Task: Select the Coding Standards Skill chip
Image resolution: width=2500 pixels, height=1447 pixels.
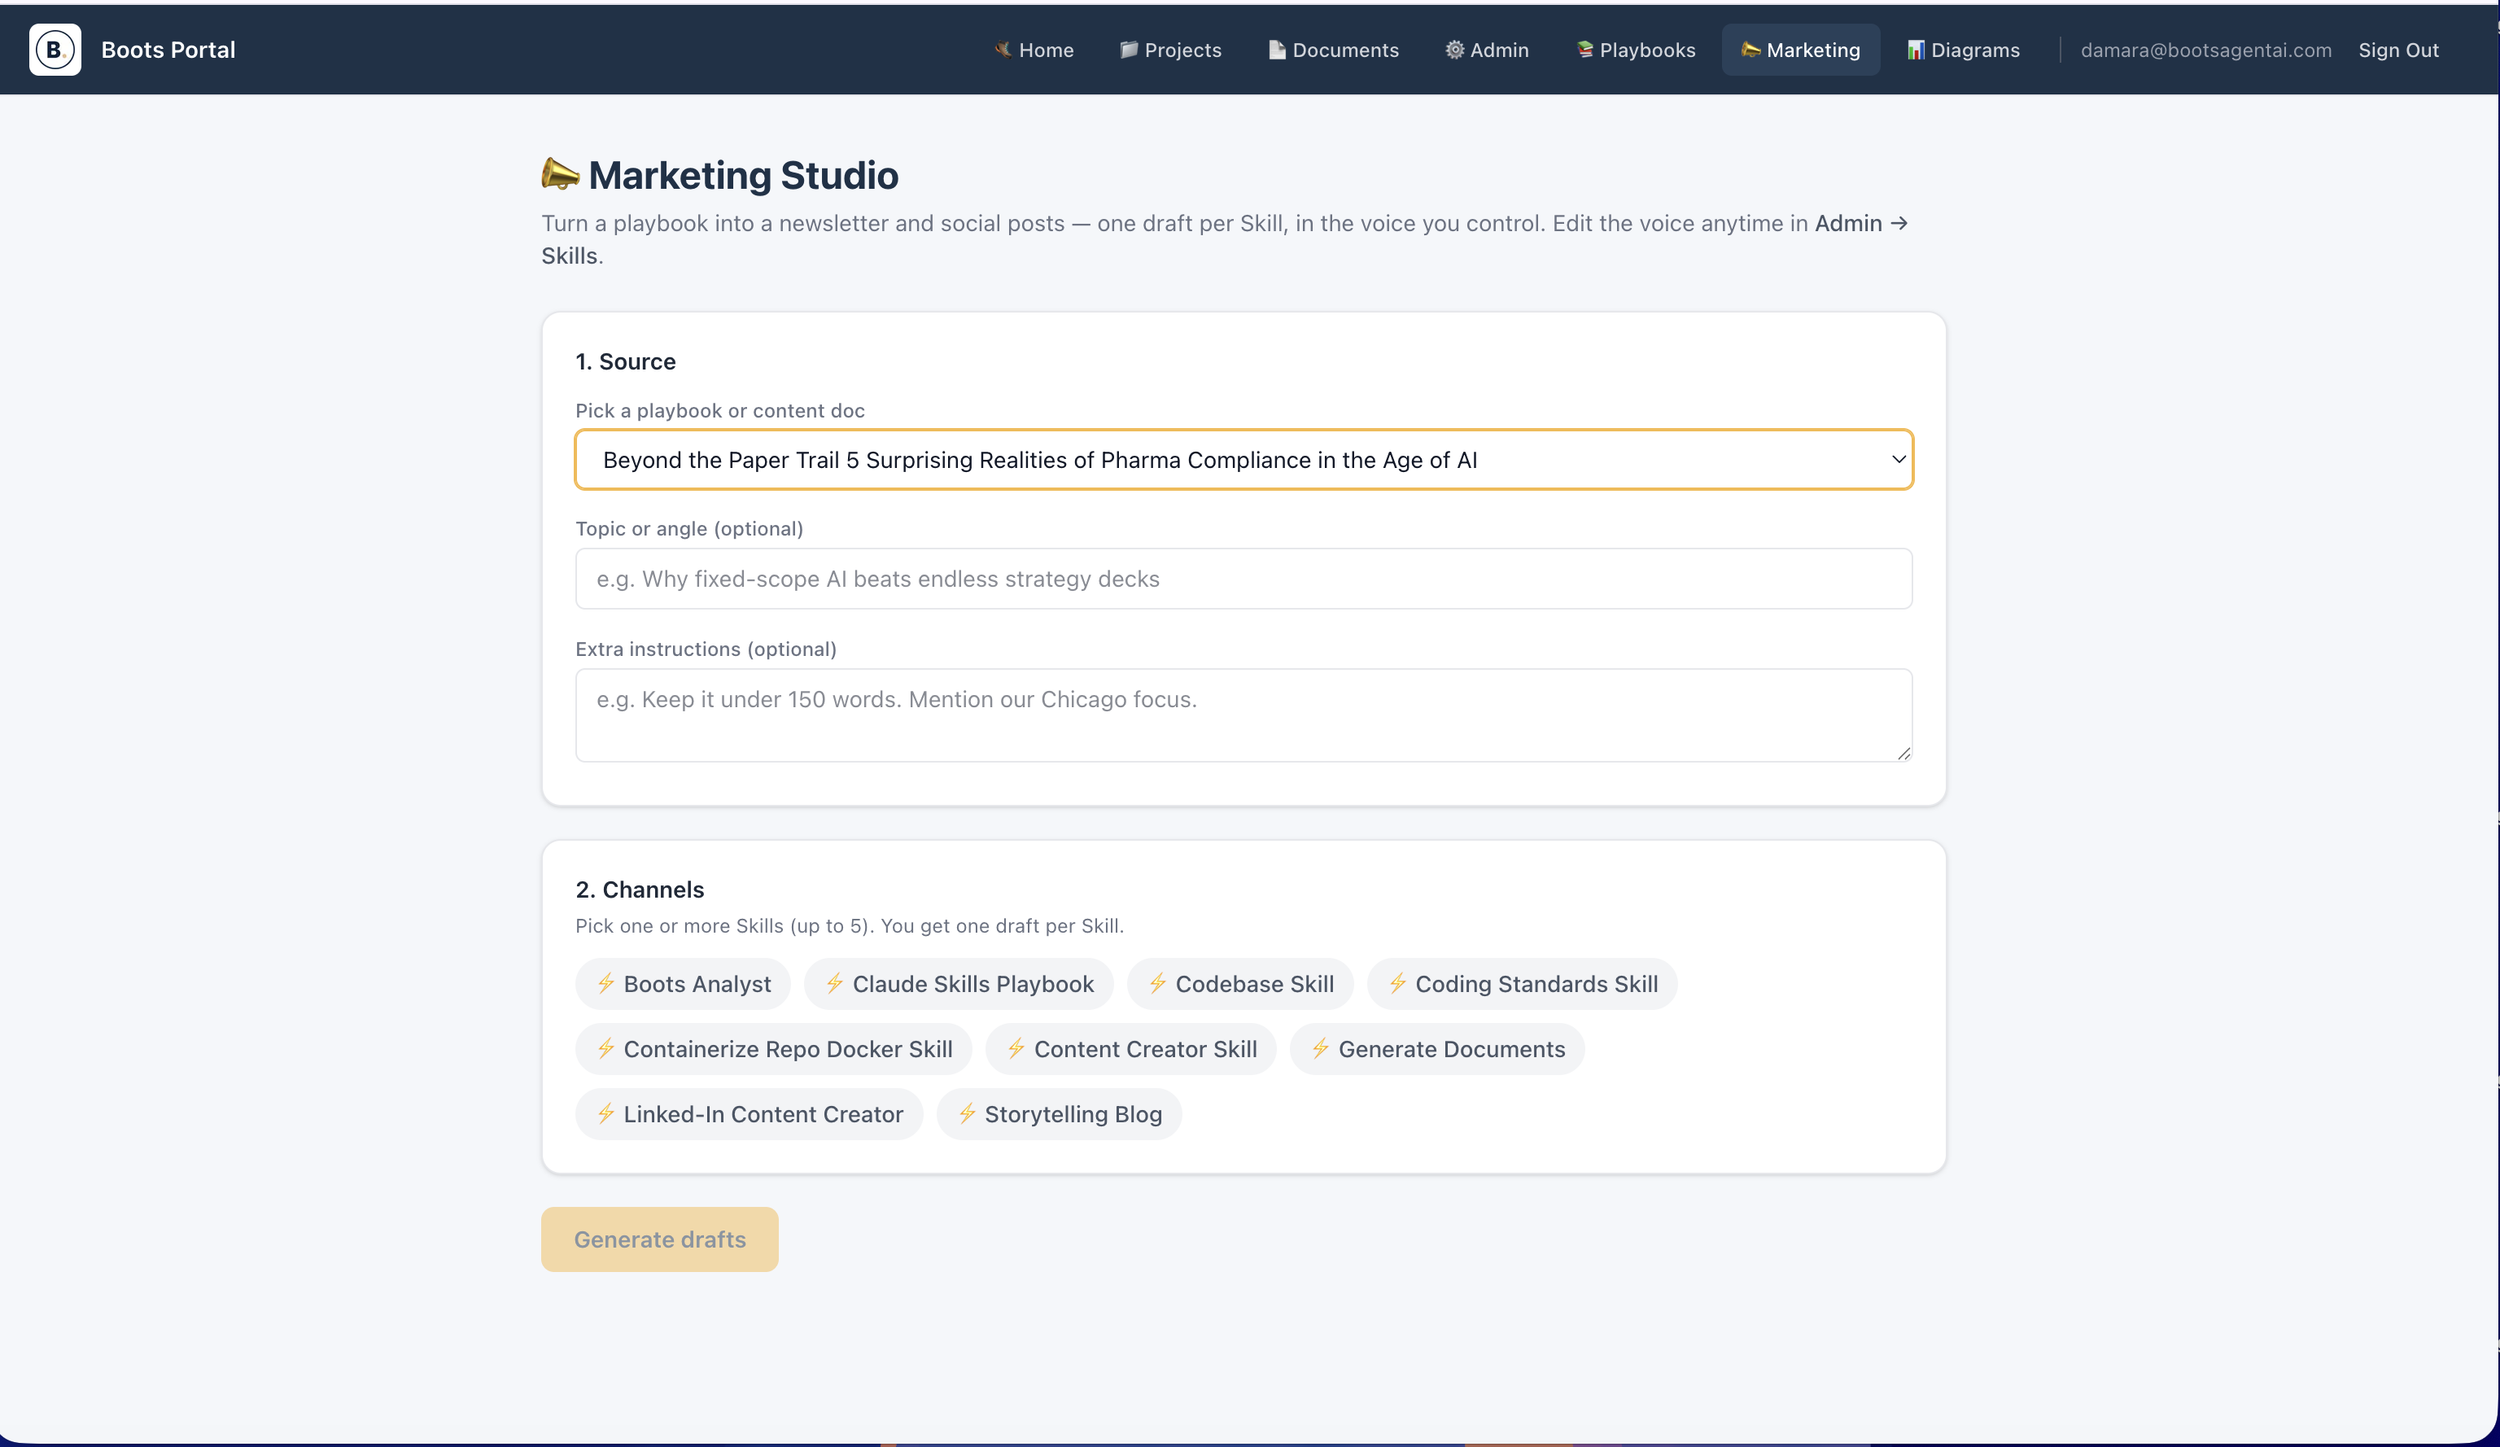Action: (1522, 984)
